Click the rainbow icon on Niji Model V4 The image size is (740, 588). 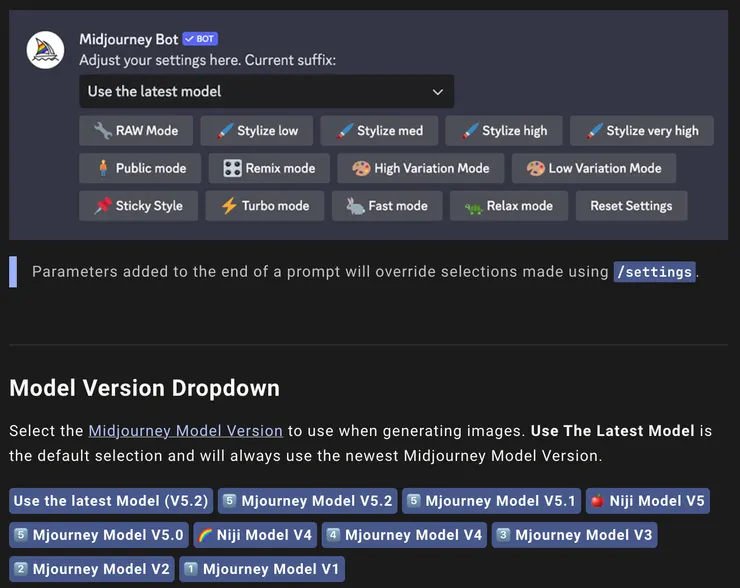[x=205, y=535]
